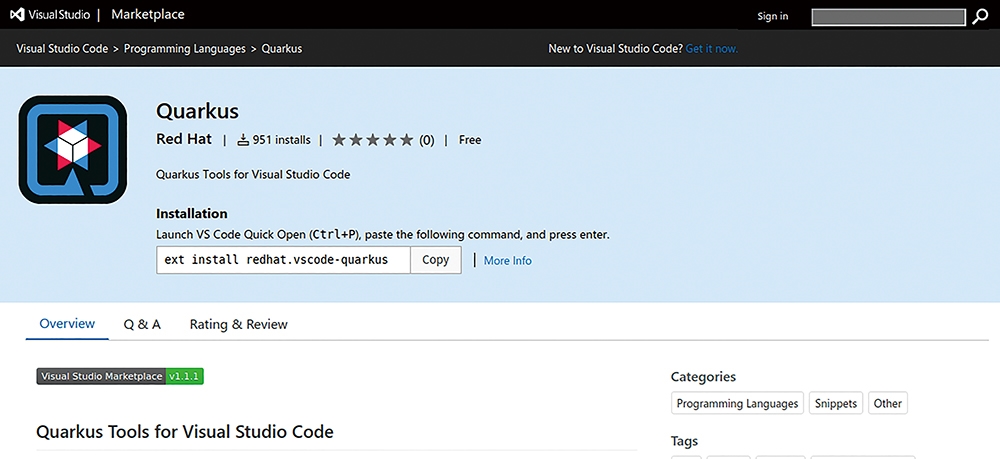This screenshot has width=1000, height=459.
Task: Click the Get it now link
Action: coord(712,48)
